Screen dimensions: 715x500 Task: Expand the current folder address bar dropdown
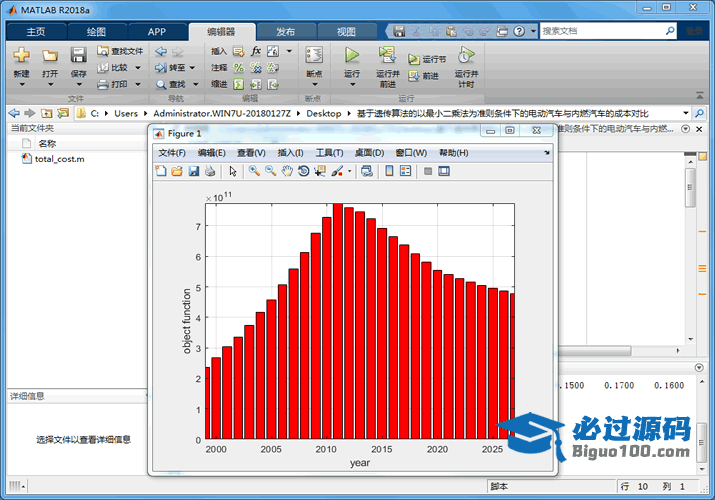685,113
